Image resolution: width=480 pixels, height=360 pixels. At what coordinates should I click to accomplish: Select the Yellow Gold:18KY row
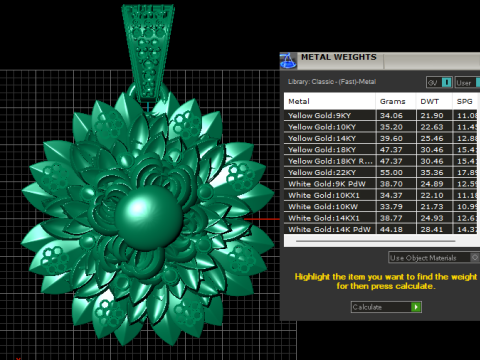(x=381, y=150)
